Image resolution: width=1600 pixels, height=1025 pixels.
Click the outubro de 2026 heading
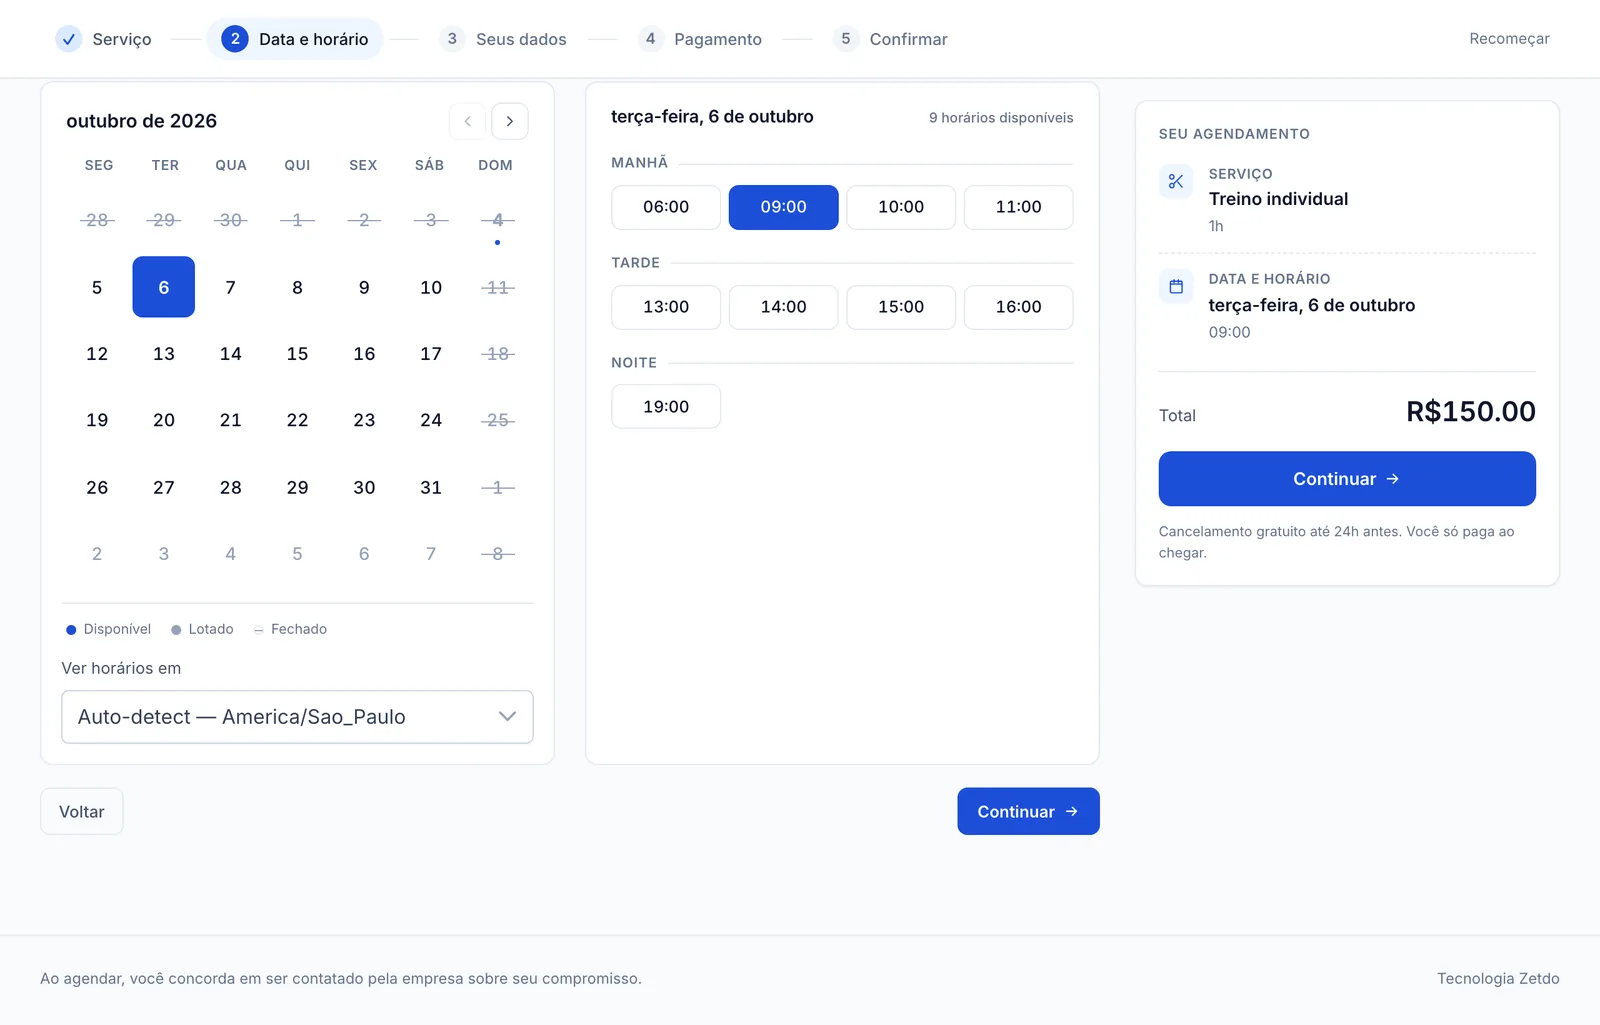point(142,121)
